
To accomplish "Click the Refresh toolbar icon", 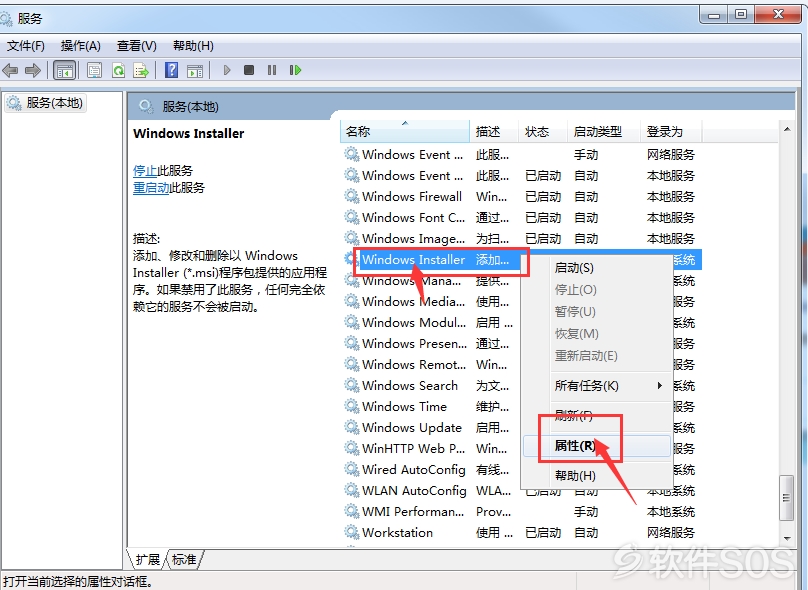I will point(119,70).
